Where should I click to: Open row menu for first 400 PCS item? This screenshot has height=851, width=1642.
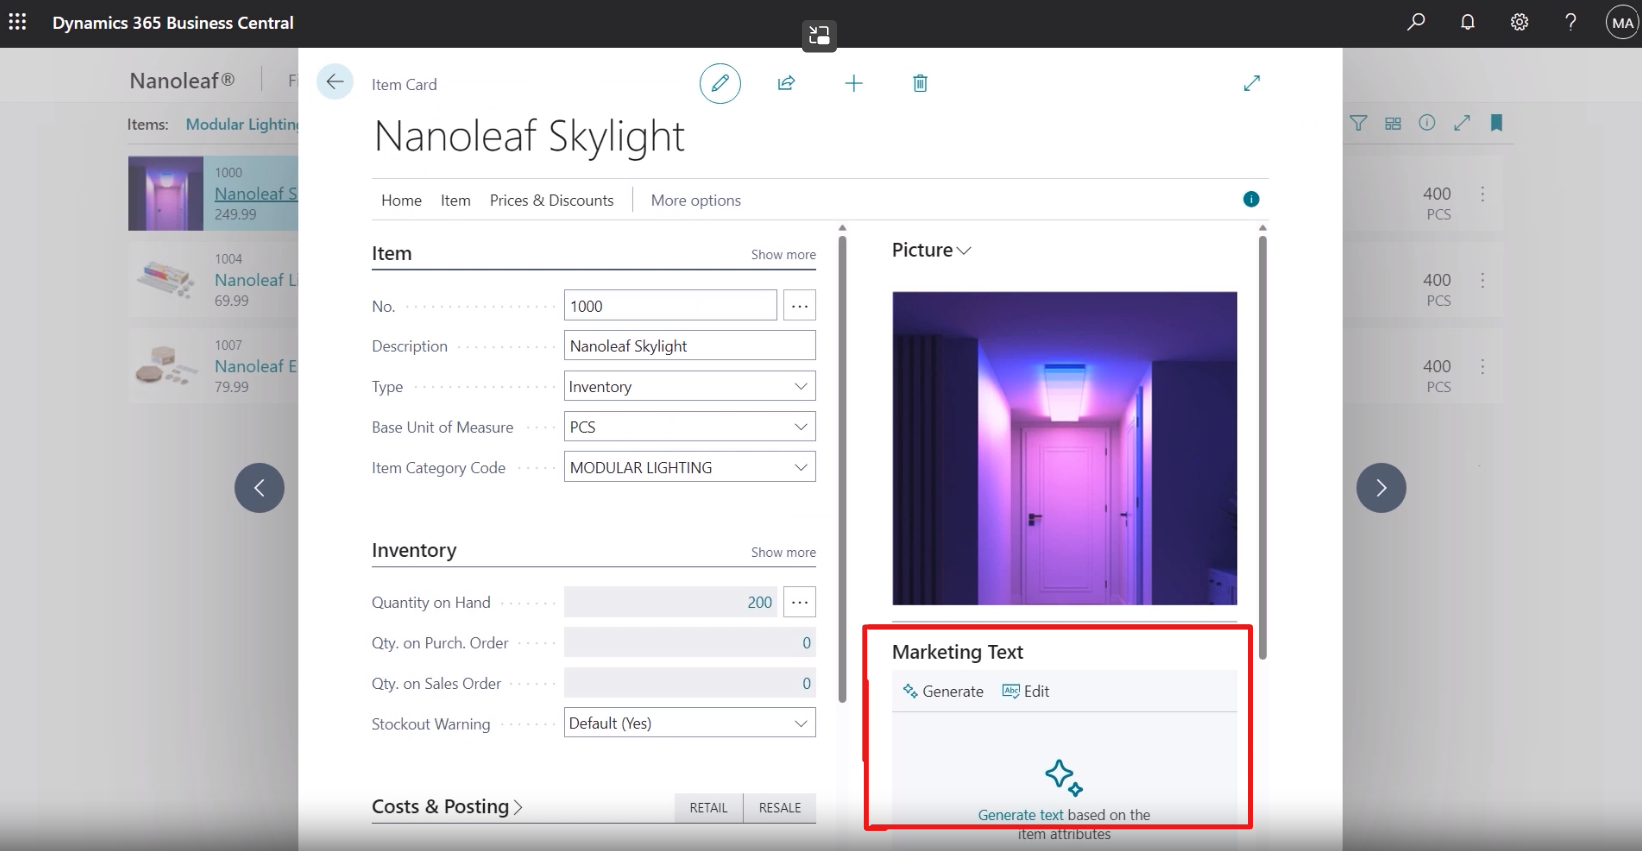(x=1482, y=194)
